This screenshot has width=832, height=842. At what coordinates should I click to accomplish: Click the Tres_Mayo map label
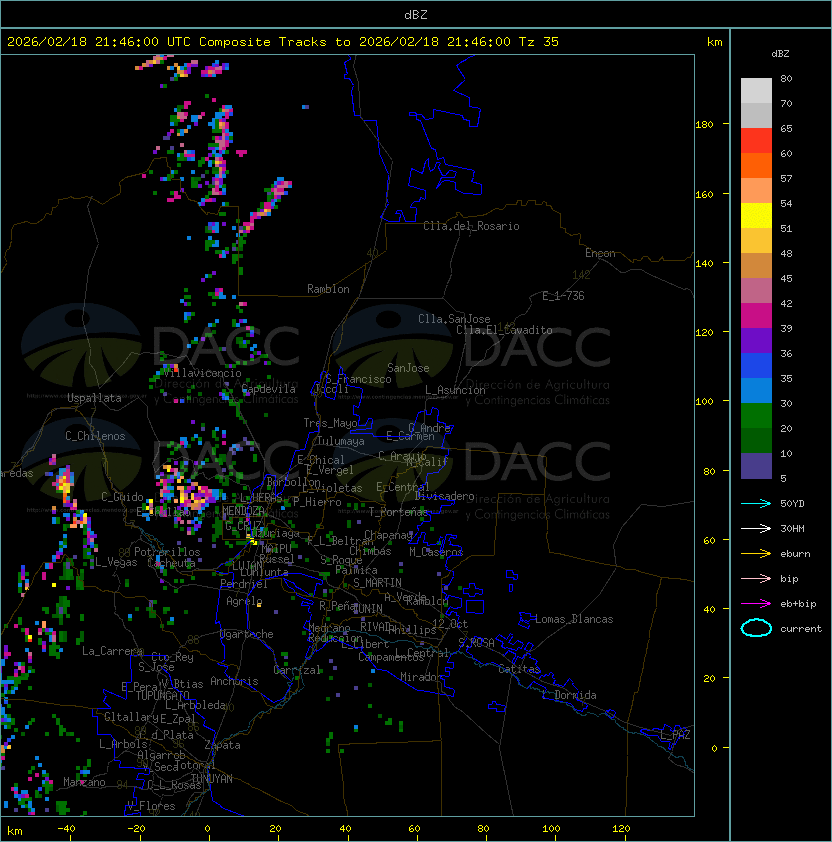tap(330, 423)
